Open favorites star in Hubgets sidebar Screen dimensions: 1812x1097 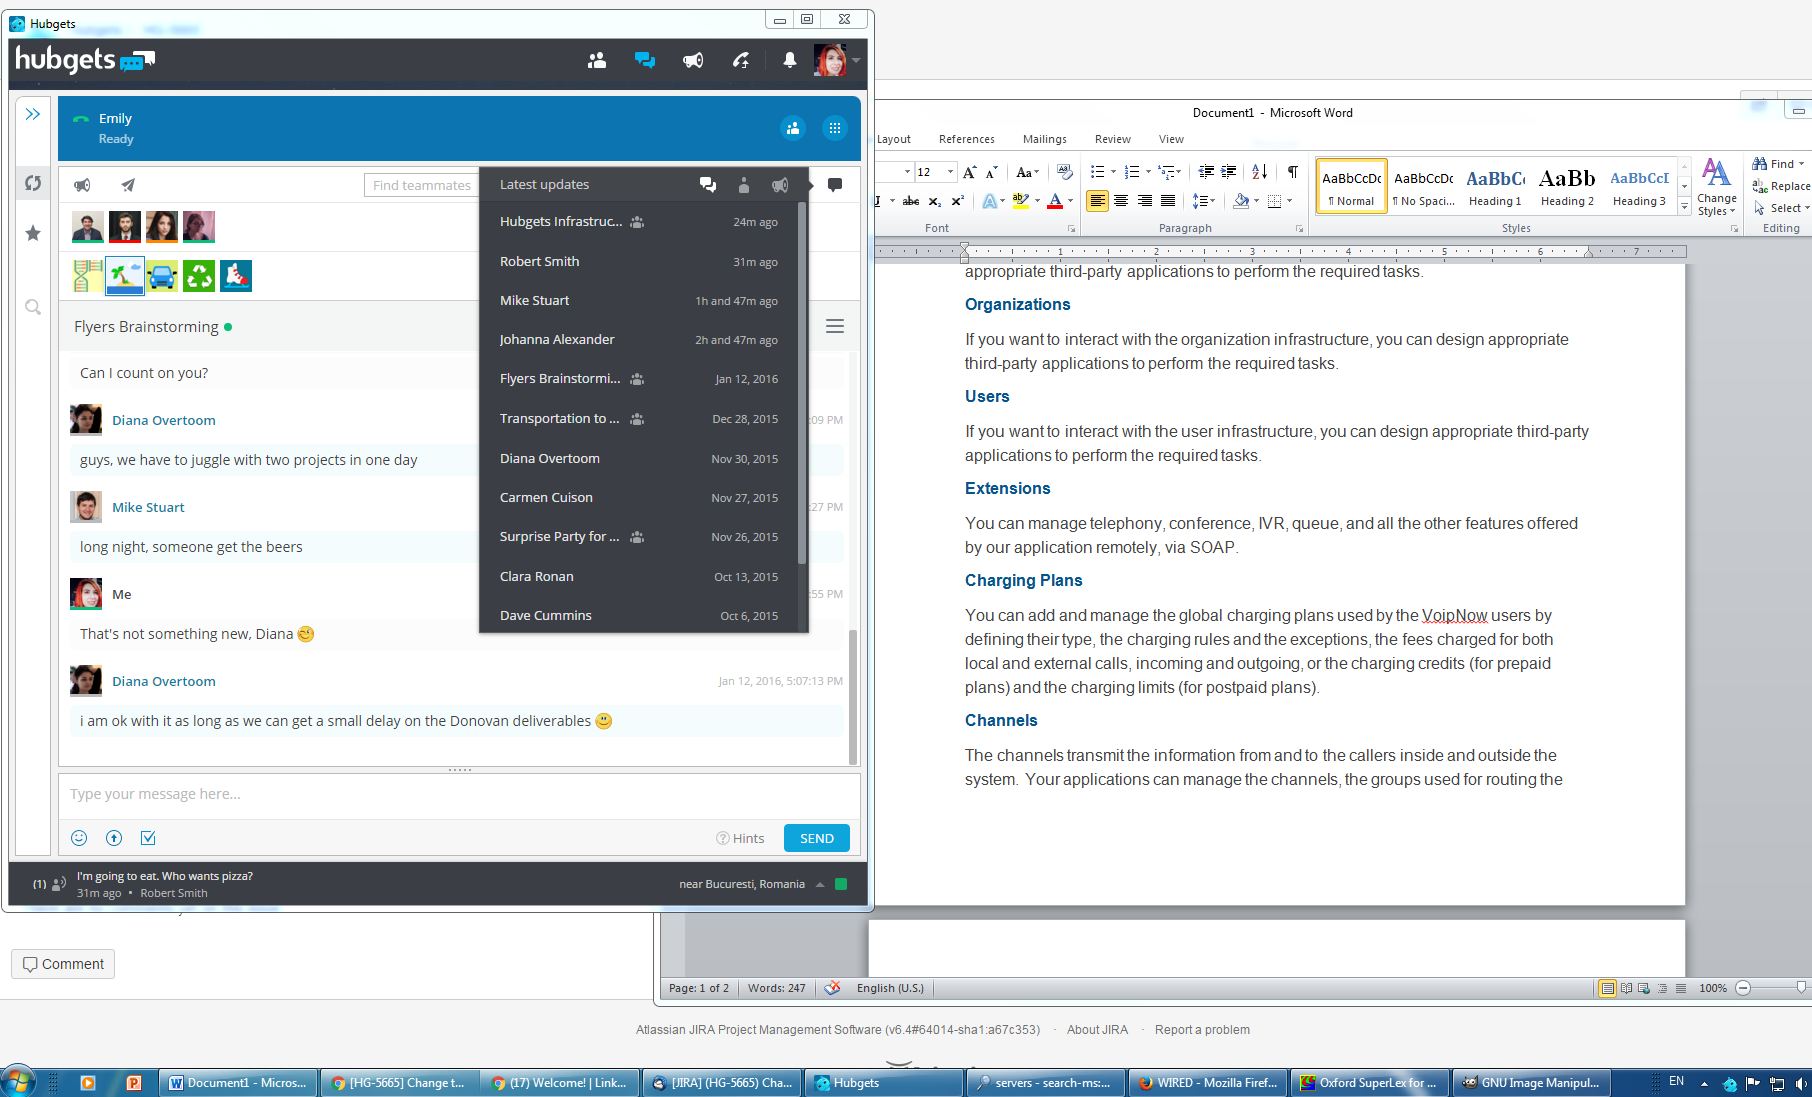click(33, 233)
